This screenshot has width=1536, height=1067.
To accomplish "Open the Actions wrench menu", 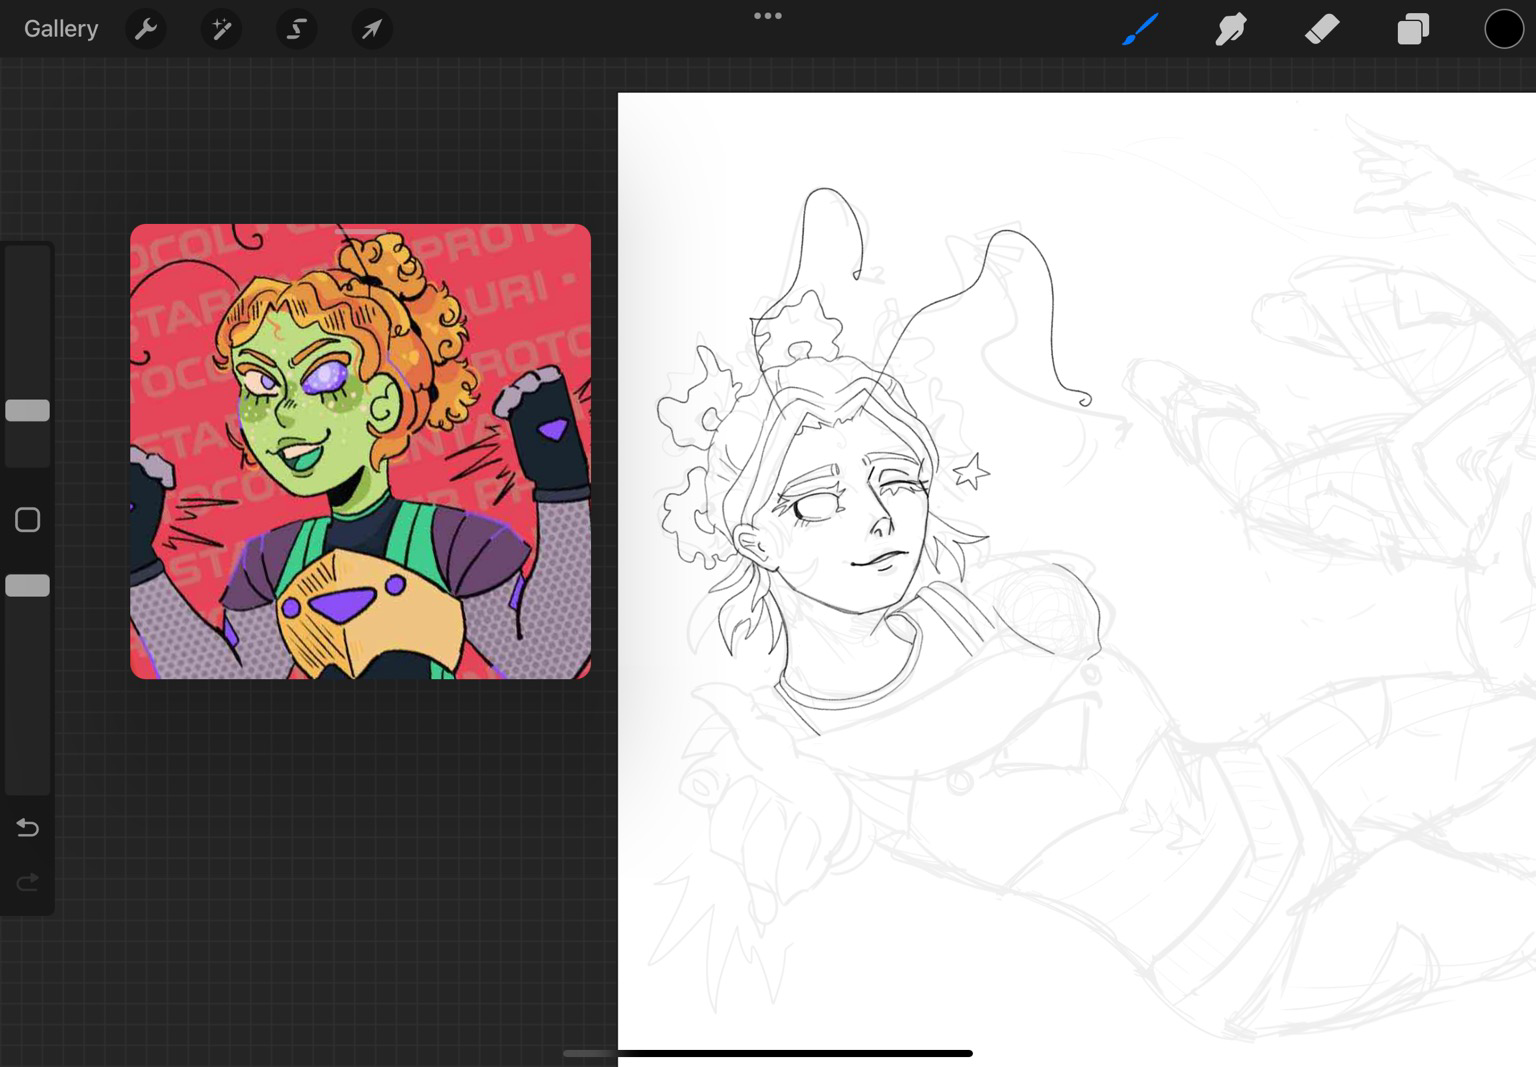I will [x=146, y=29].
